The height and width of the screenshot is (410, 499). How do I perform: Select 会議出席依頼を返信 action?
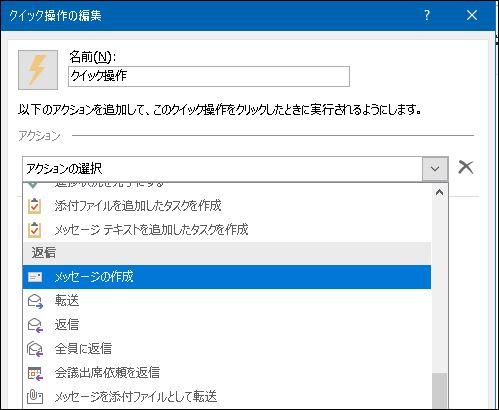(227, 373)
